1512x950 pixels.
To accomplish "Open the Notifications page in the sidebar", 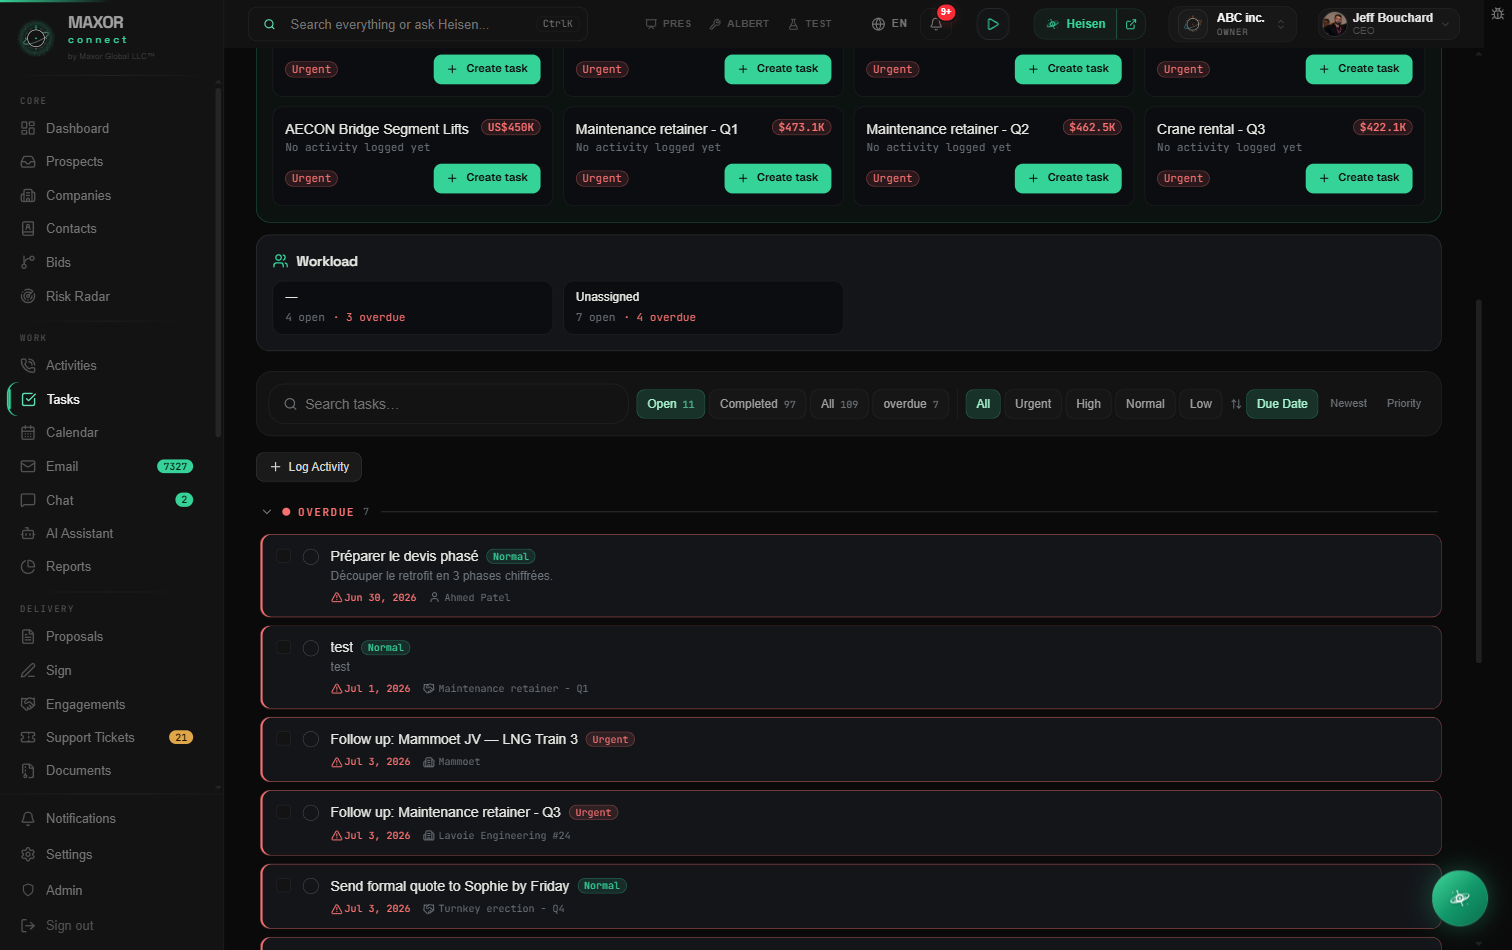I will click(x=80, y=819).
